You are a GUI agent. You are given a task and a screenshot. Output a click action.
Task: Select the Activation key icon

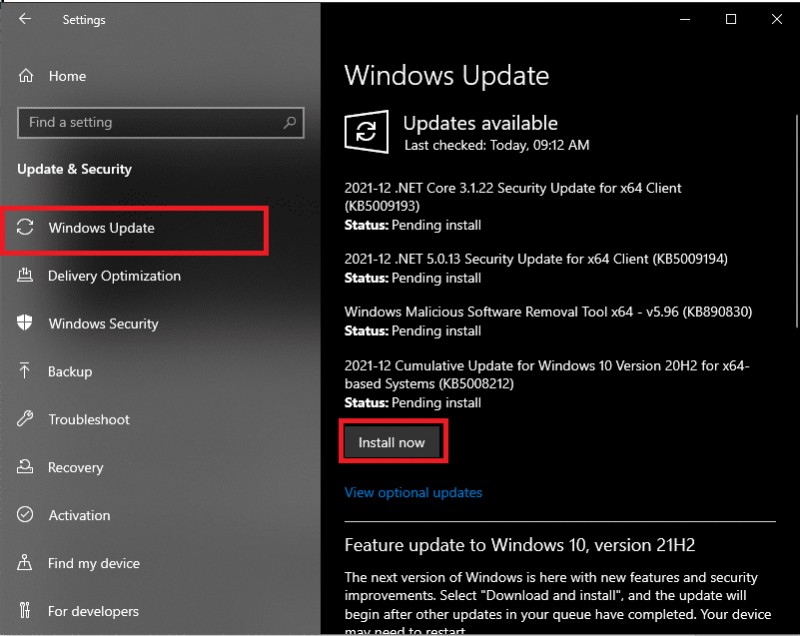25,516
